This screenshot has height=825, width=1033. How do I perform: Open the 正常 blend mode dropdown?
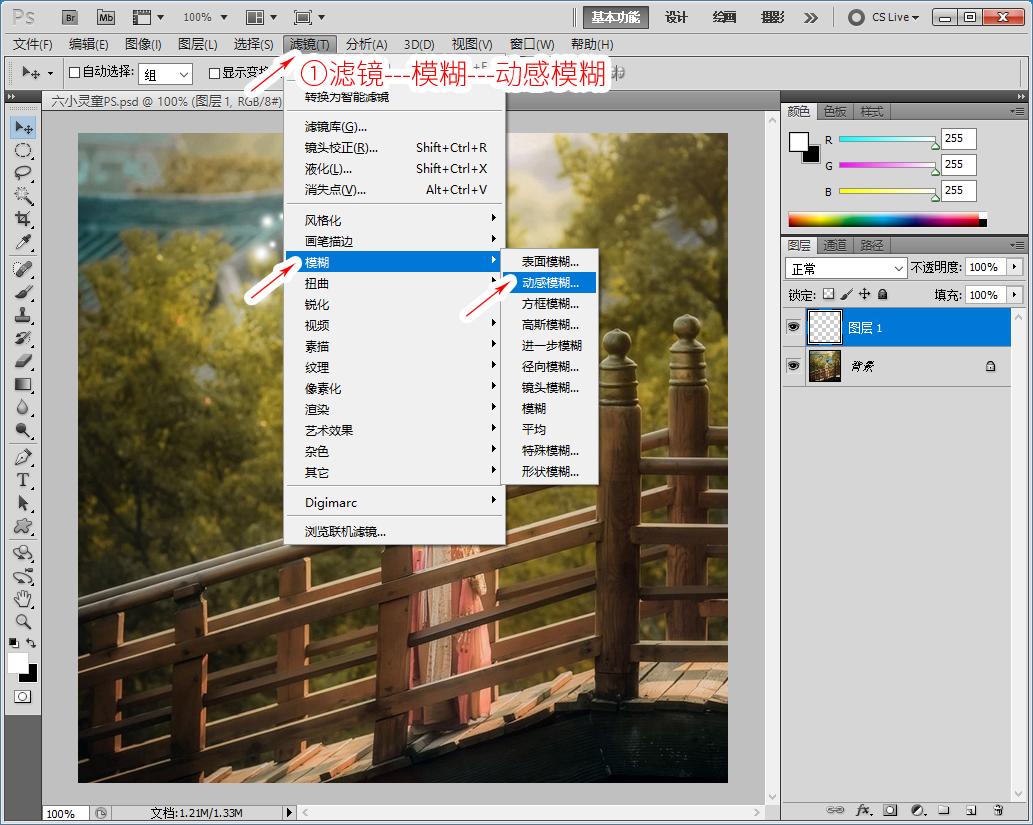846,268
